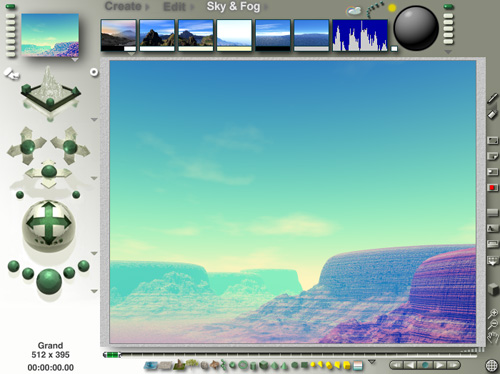
Task: Open selection palette options triangle
Action: tap(372, 362)
